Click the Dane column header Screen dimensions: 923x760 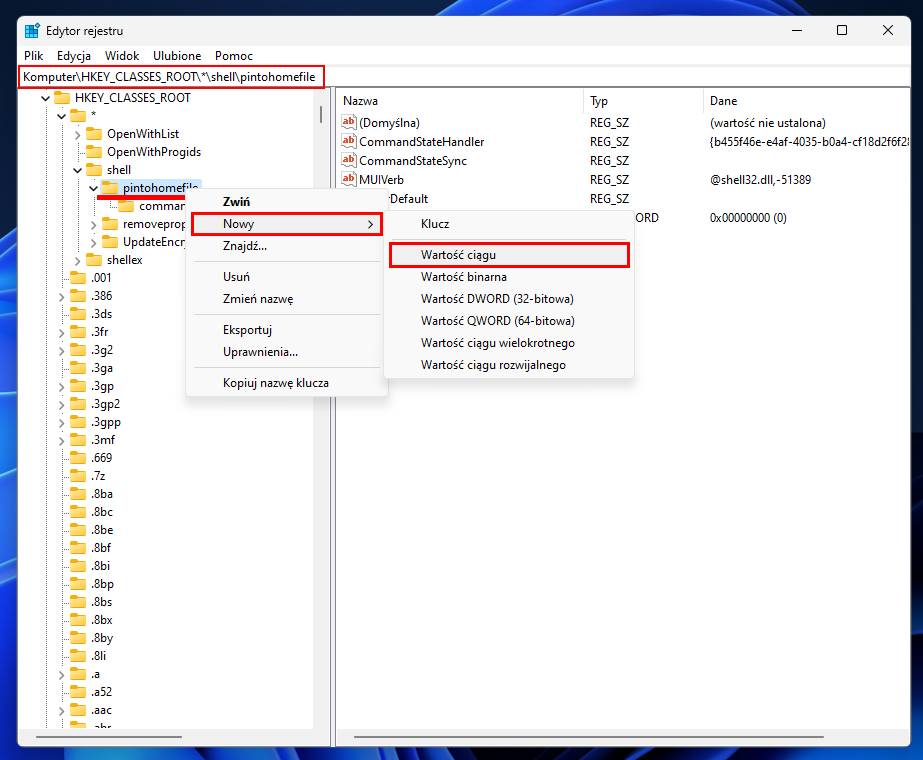[806, 101]
